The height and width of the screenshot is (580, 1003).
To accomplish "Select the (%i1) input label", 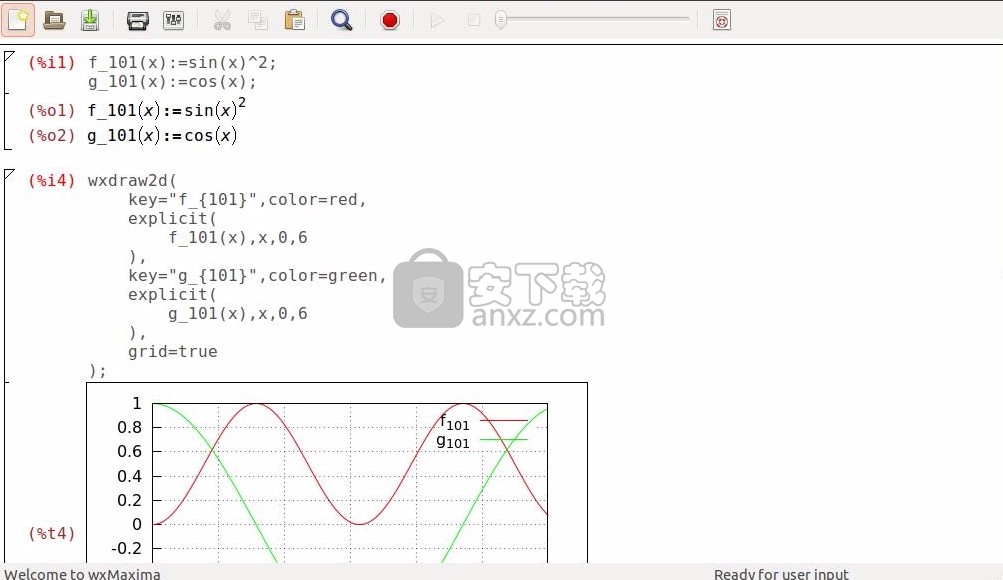I will point(51,62).
